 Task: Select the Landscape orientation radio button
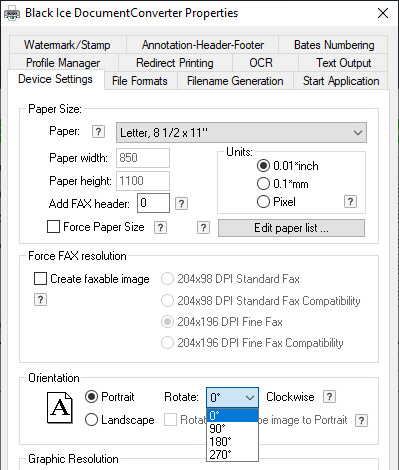click(91, 420)
